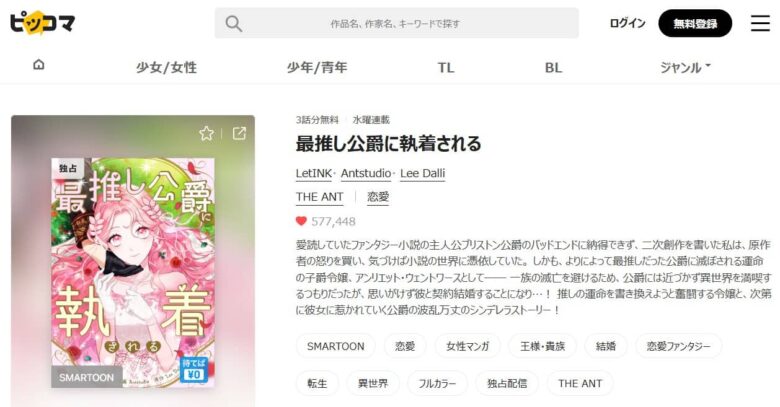Open author LetINK link
Image resolution: width=780 pixels, height=407 pixels.
[x=314, y=173]
